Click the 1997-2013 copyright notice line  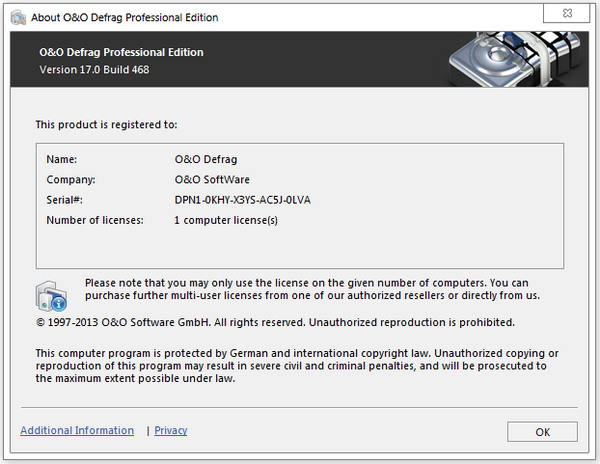coord(275,323)
